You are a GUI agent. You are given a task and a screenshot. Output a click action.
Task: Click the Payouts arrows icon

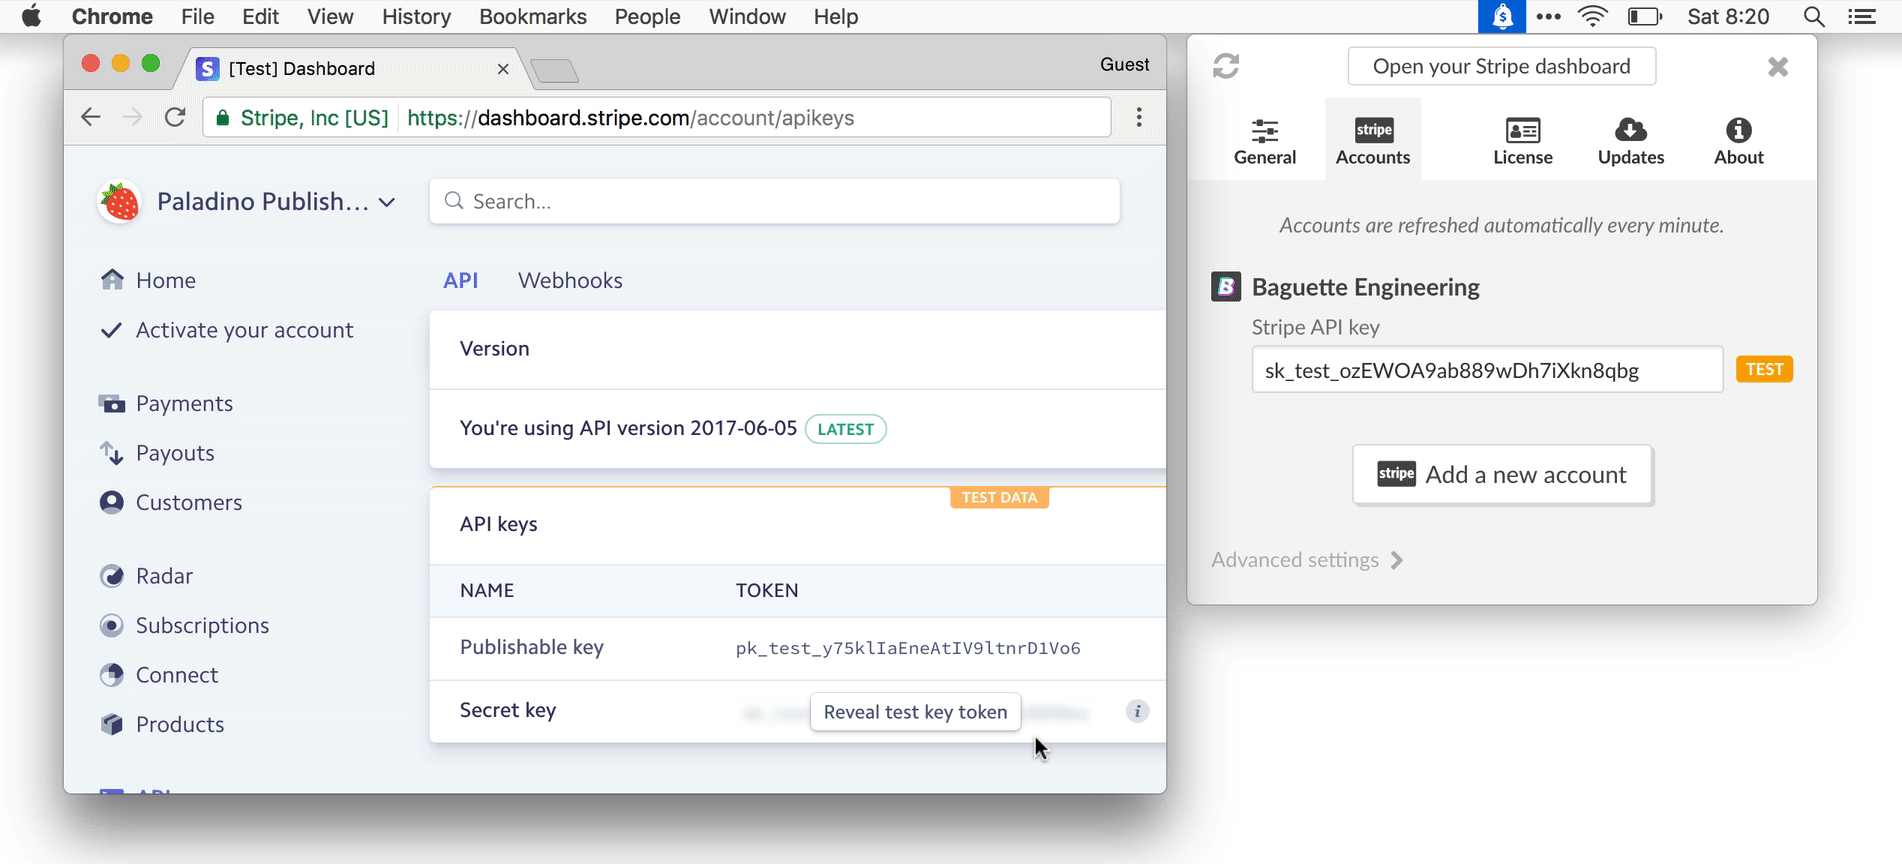pos(112,453)
